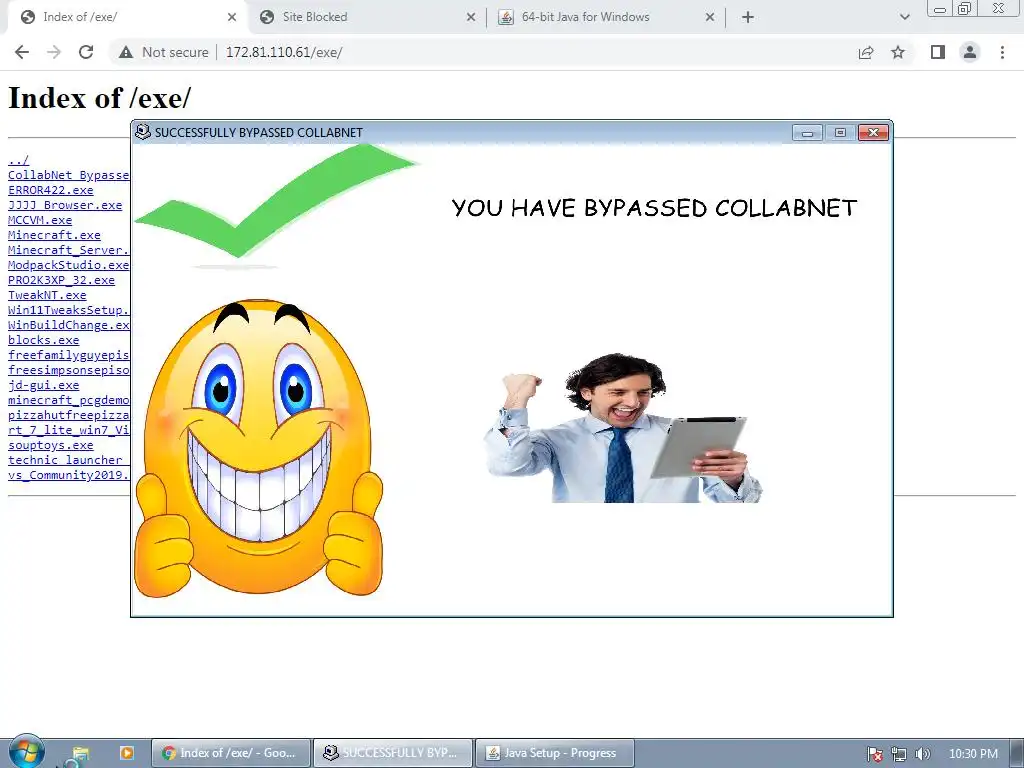The width and height of the screenshot is (1024, 768).
Task: Close the 64-bit Java for Windows tab
Action: point(710,17)
